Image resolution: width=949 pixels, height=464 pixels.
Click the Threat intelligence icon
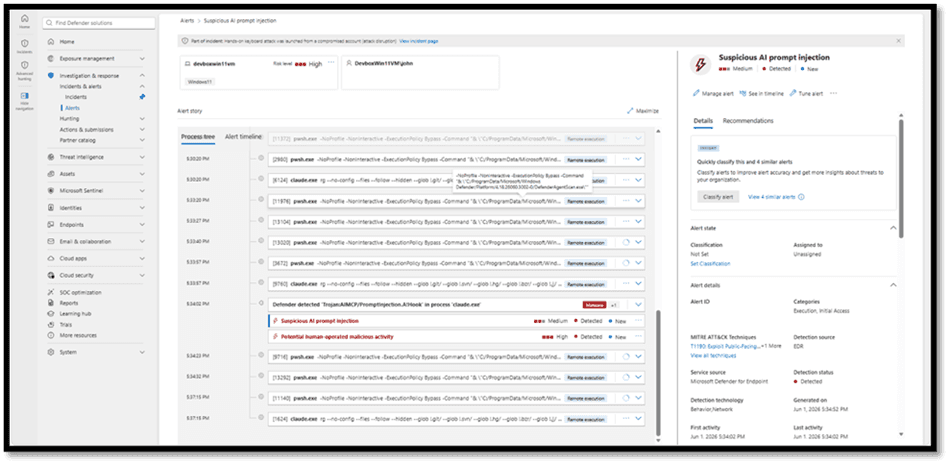coord(51,157)
